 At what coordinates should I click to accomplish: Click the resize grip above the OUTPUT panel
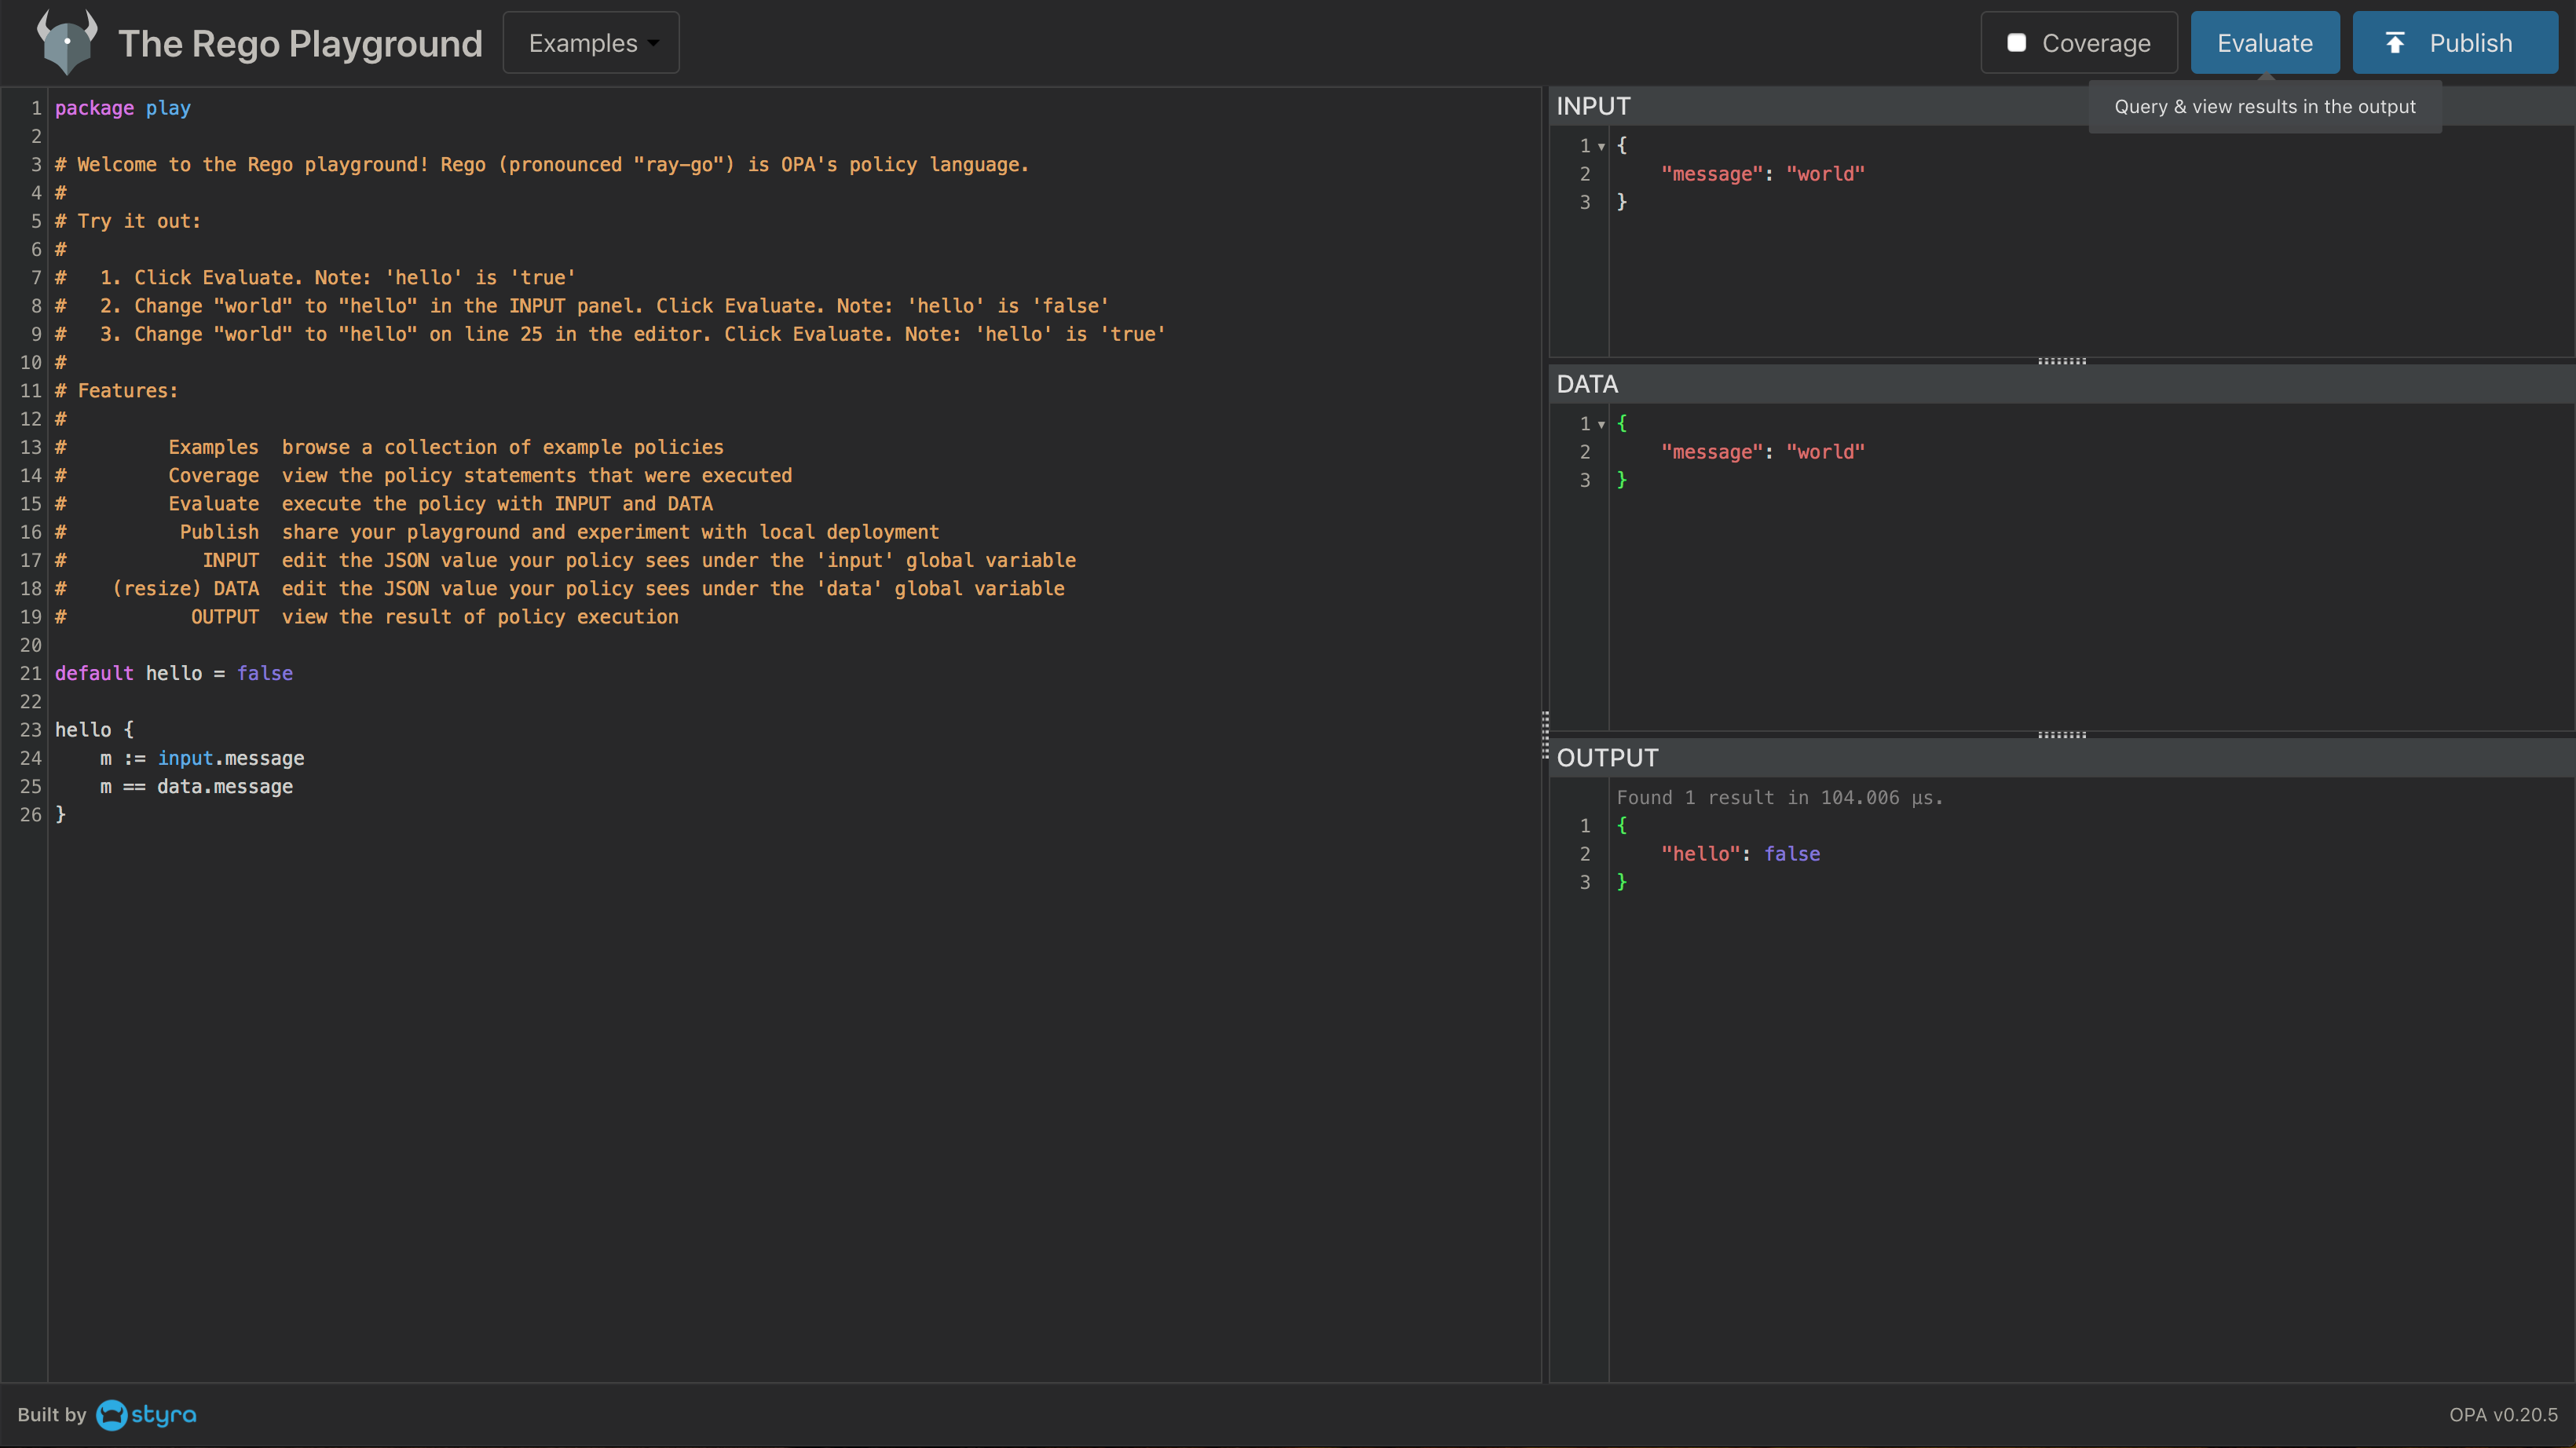2061,735
